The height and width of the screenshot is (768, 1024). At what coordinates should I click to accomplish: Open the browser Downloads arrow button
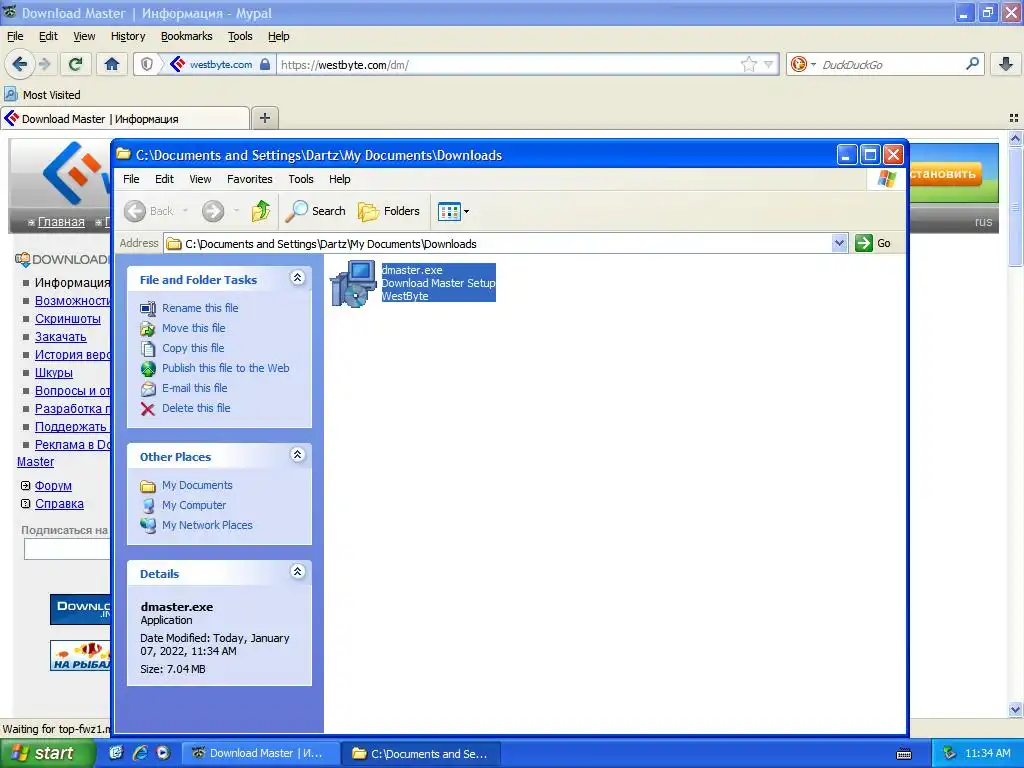1006,64
